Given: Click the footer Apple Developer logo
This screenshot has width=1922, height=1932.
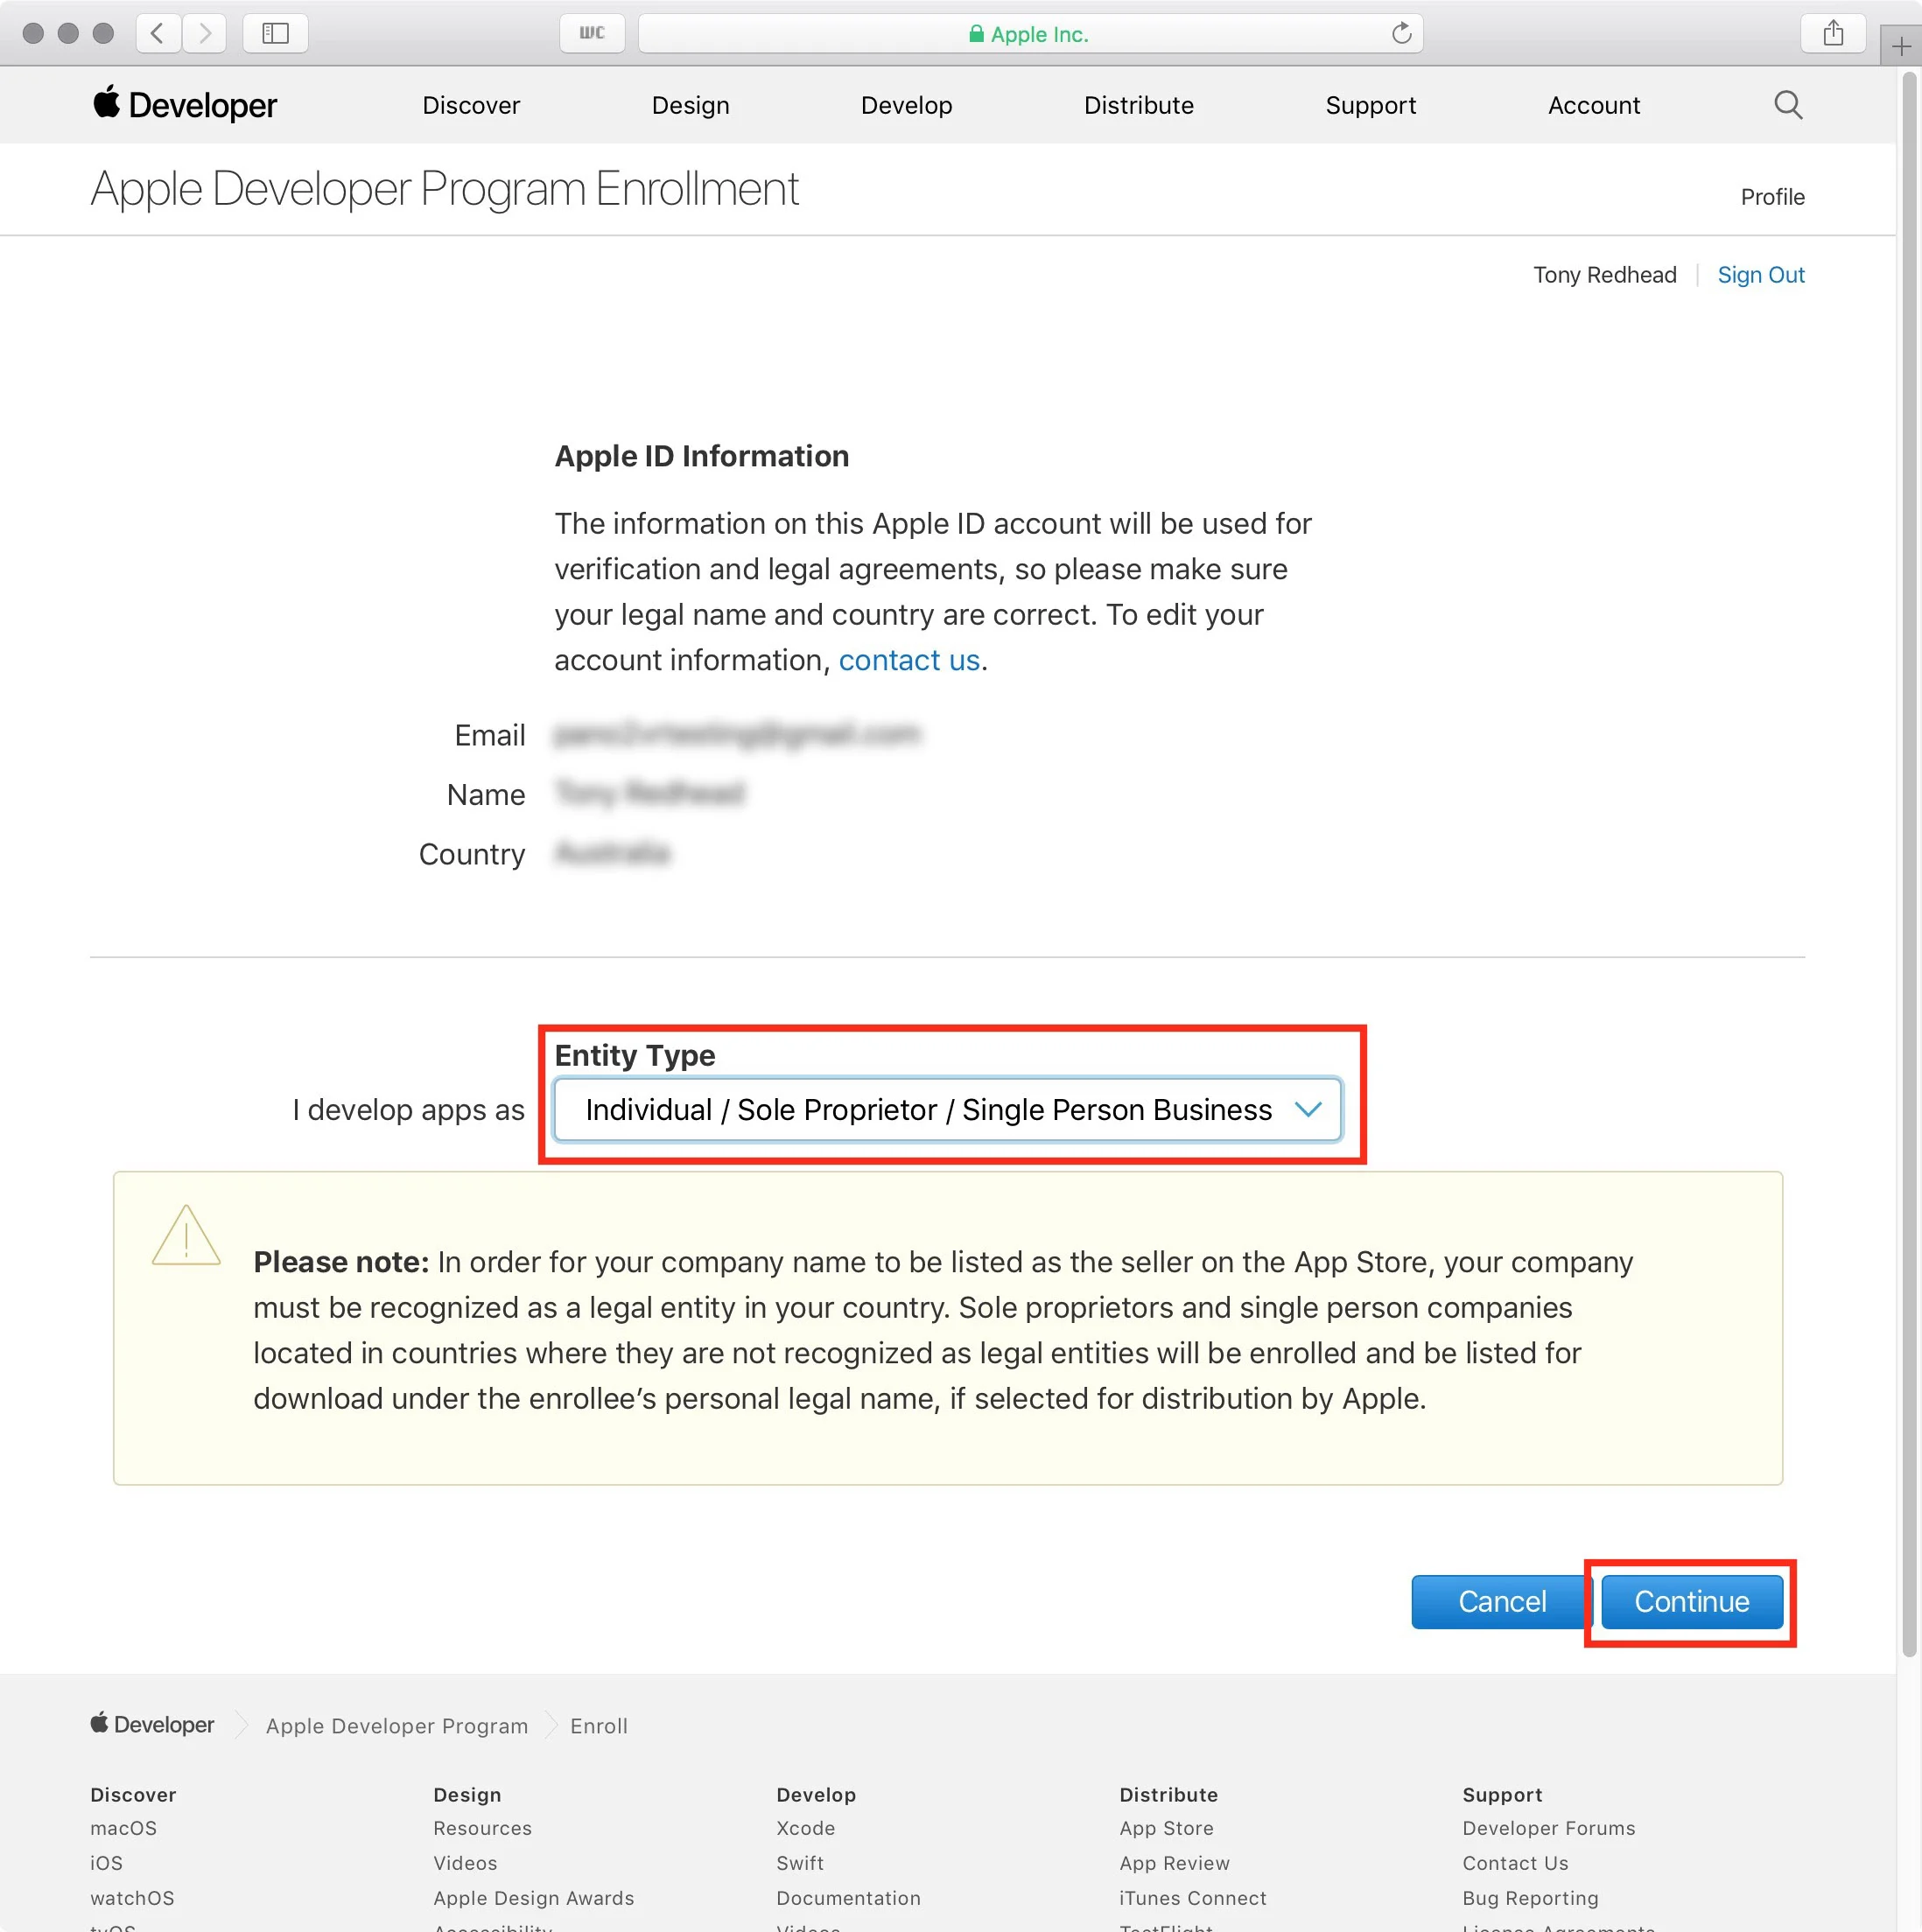Looking at the screenshot, I should tap(152, 1724).
